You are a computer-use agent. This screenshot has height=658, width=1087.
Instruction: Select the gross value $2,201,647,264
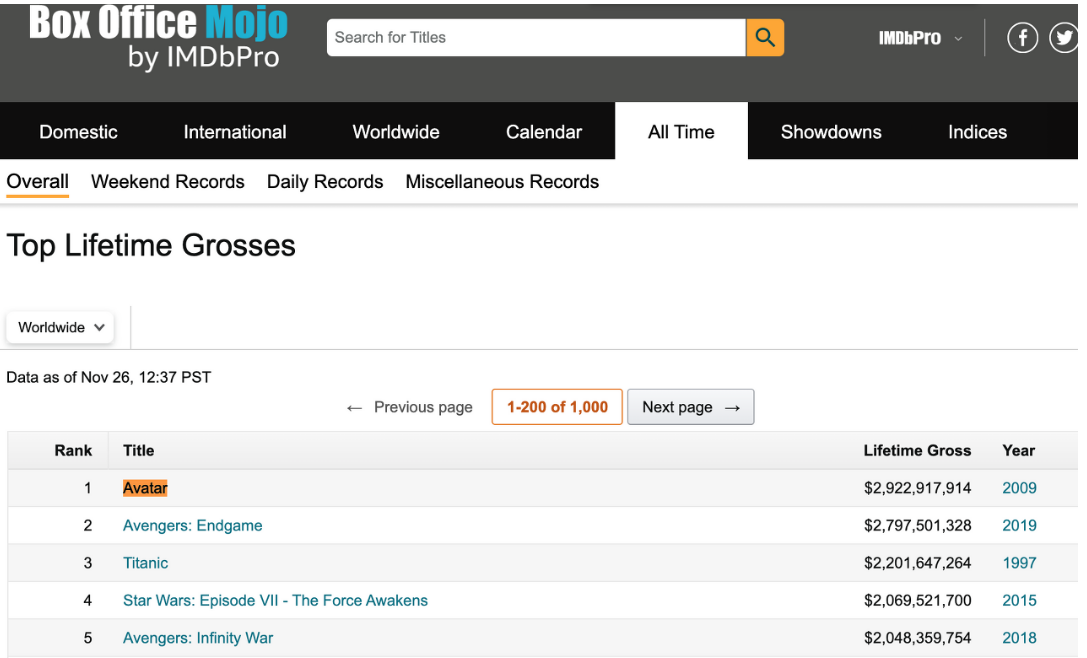click(917, 563)
